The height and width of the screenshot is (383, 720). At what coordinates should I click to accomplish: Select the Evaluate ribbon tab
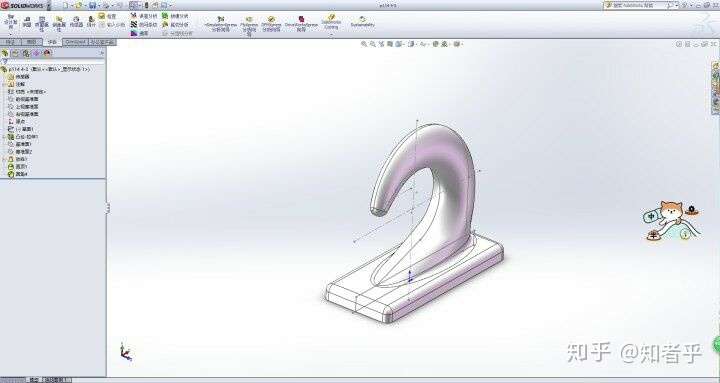(x=52, y=42)
